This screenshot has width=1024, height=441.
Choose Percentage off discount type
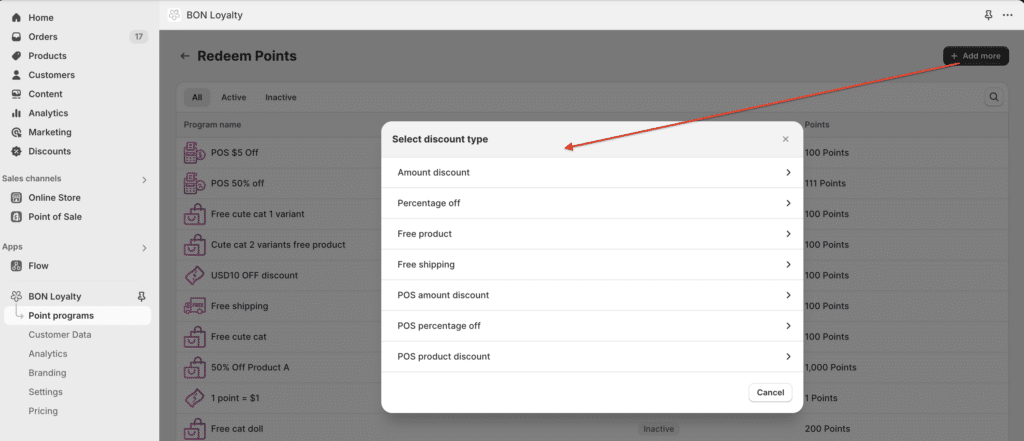[592, 203]
